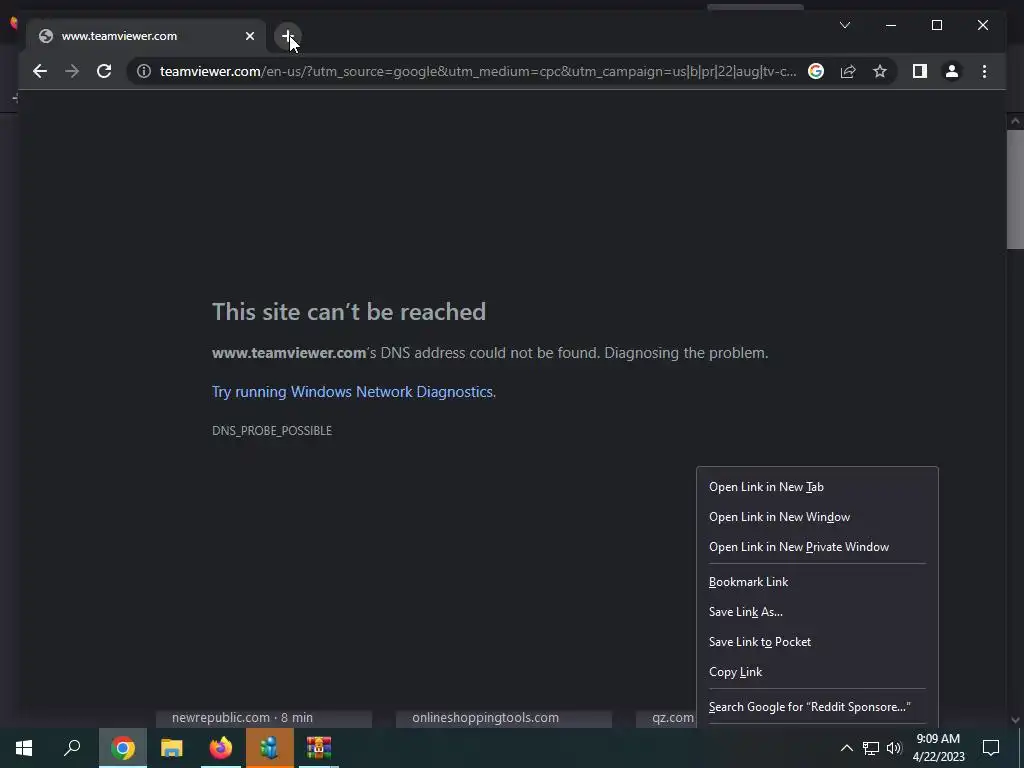View site information icon in address bar
1024x768 pixels.
(144, 71)
